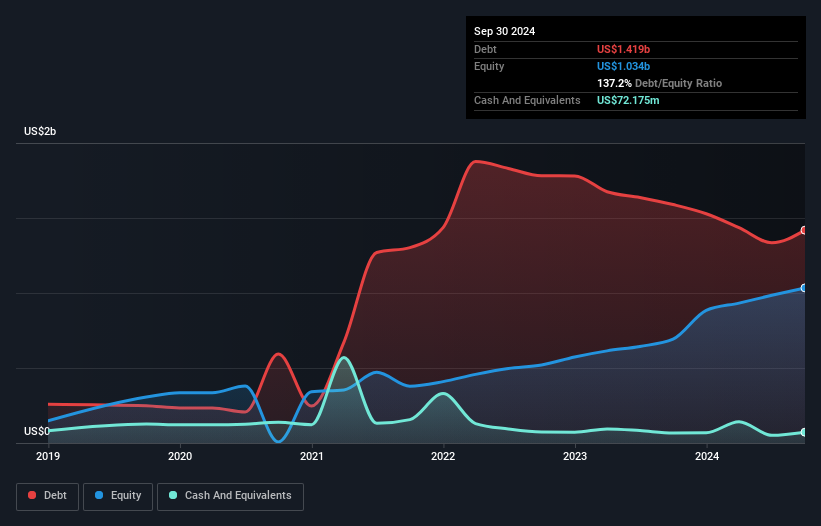This screenshot has height=526, width=821.
Task: Click the Debt label in tooltip
Action: 485,49
